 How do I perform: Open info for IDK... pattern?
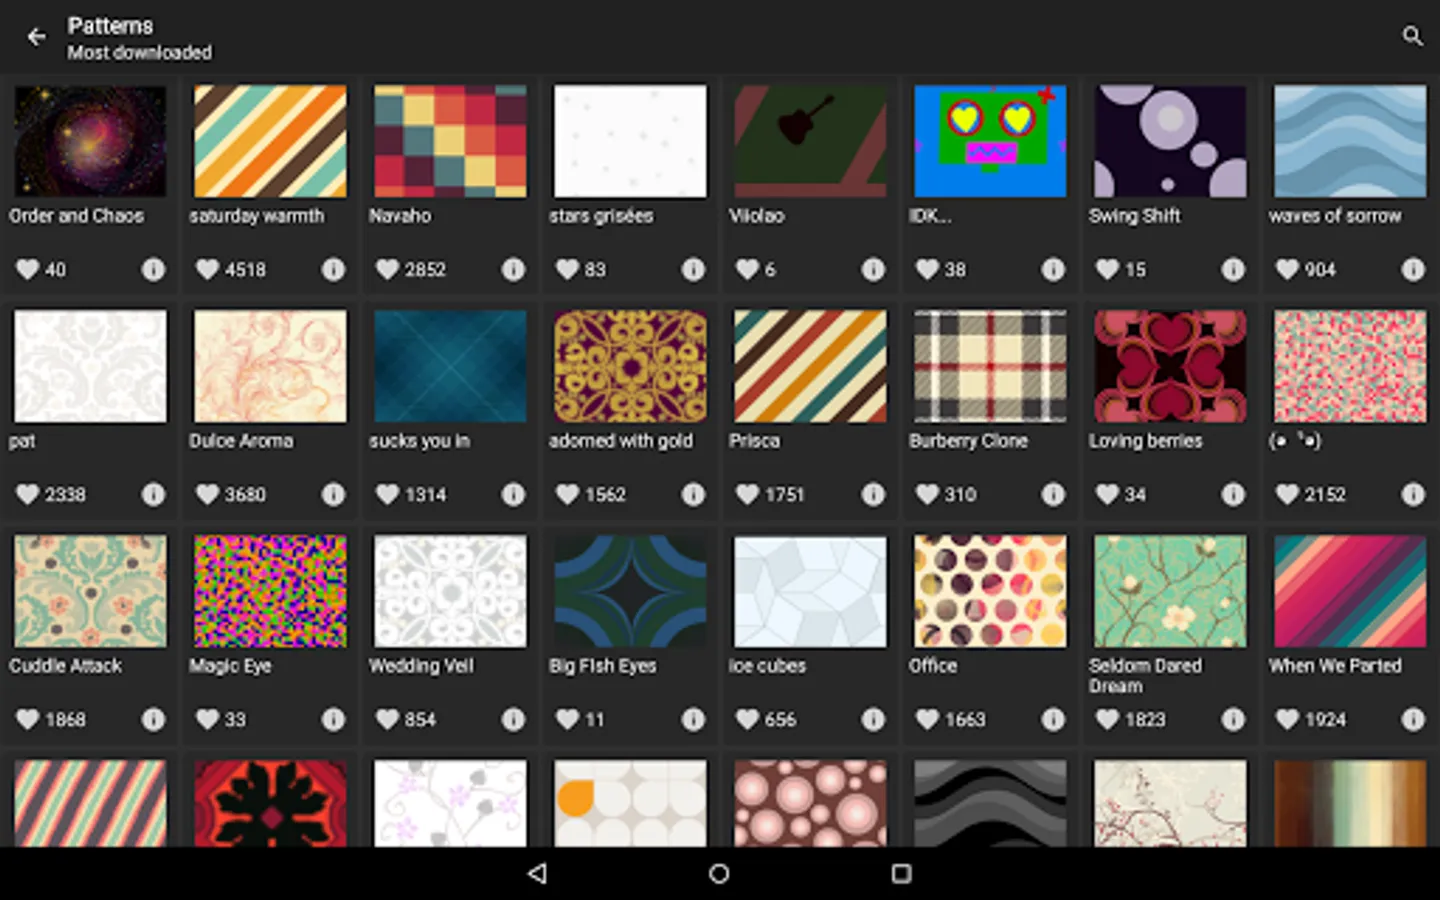pos(1053,269)
